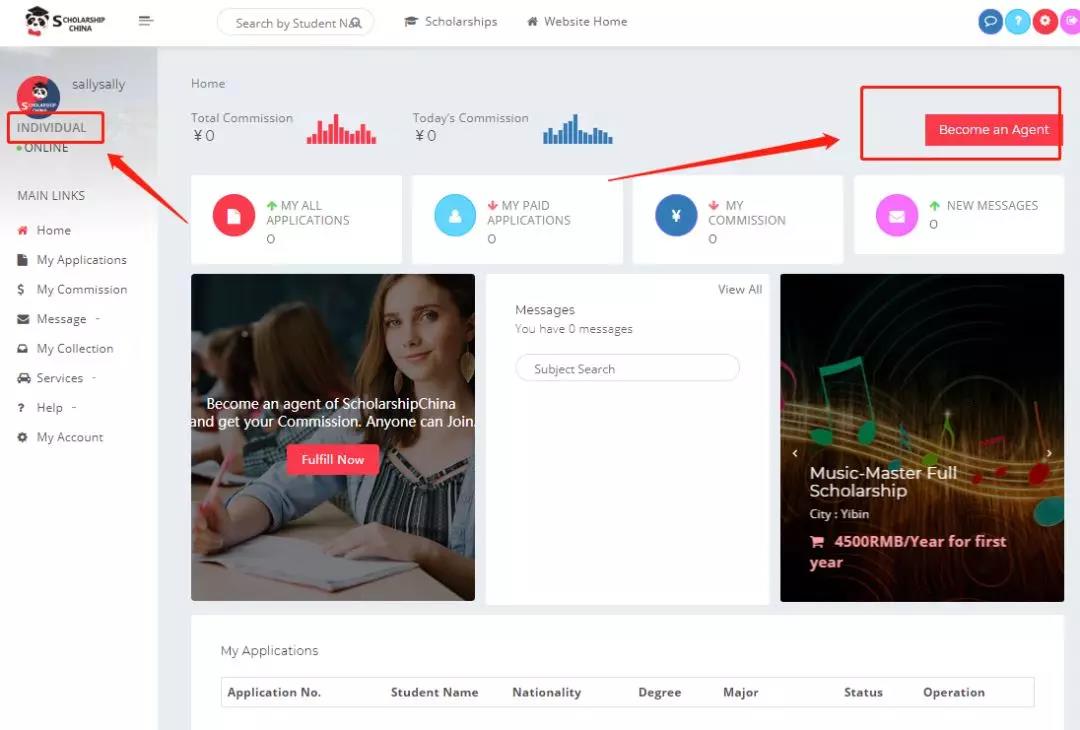Click the INDIVIDUAL account type label
The image size is (1080, 730).
coord(52,127)
